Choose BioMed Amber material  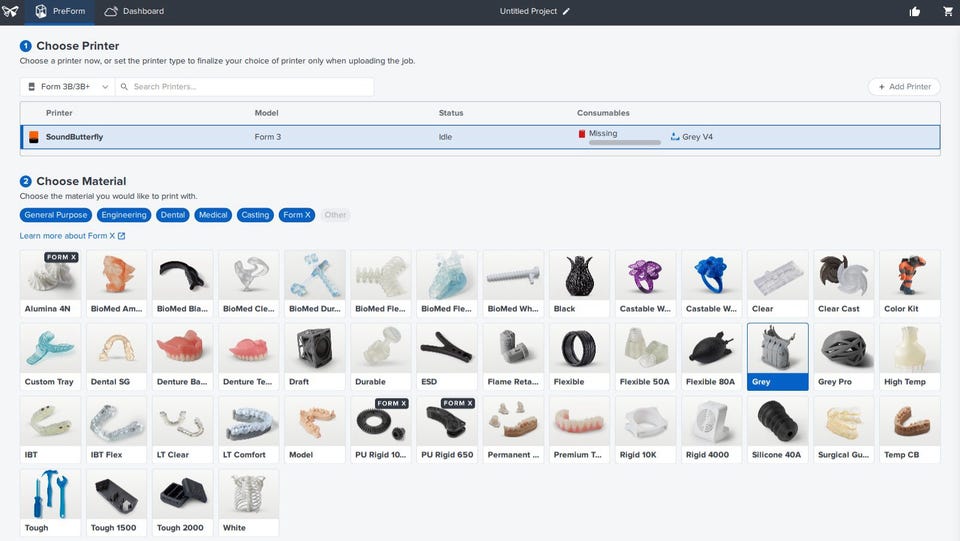[x=116, y=283]
